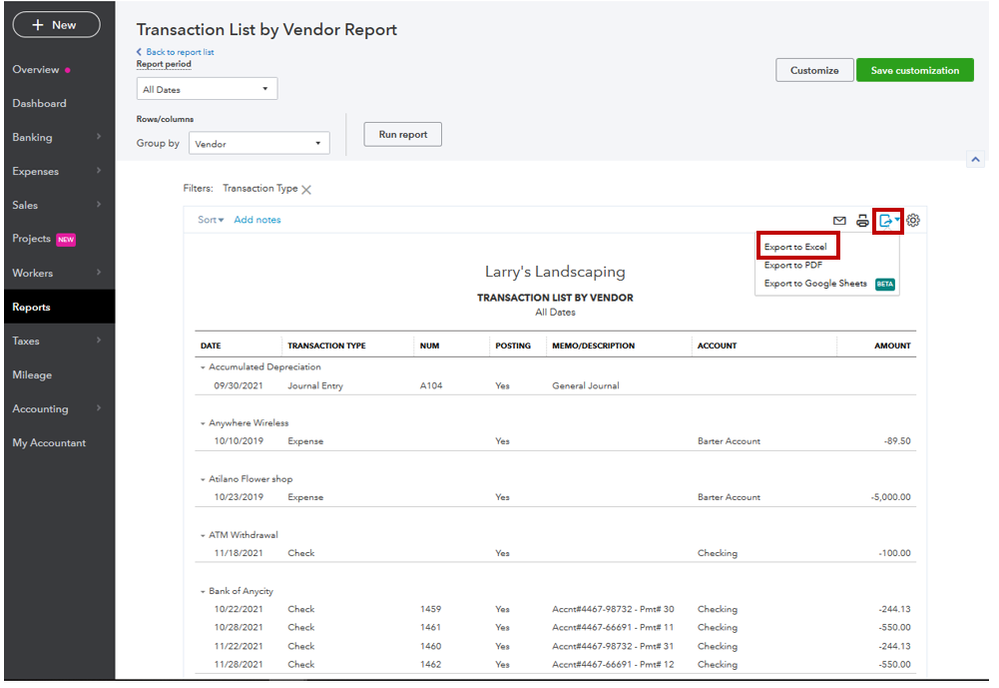Expand the Expenses sidebar submenu
The height and width of the screenshot is (688, 999).
point(99,170)
